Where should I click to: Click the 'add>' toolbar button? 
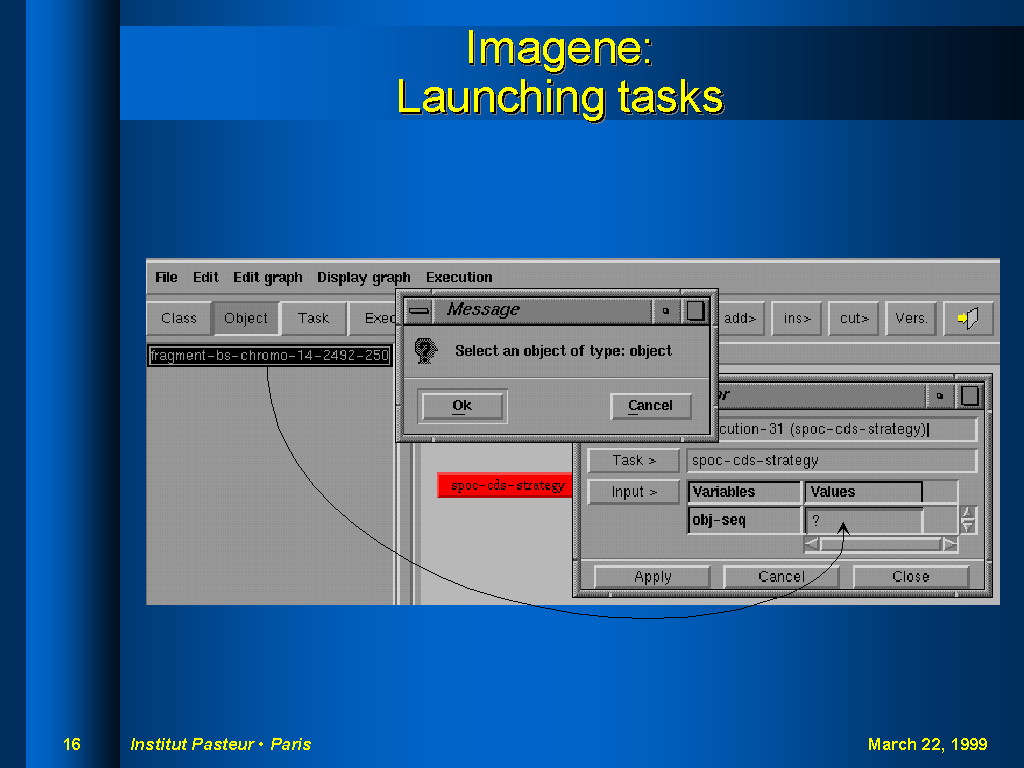click(740, 318)
